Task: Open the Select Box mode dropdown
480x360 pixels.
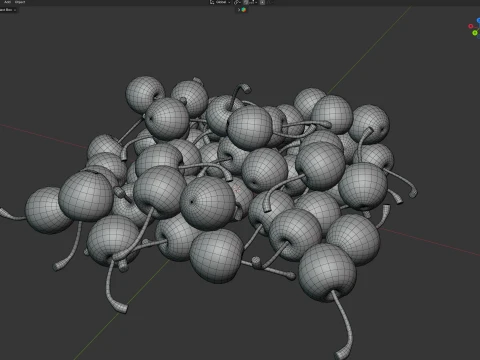Action: pyautogui.click(x=8, y=10)
